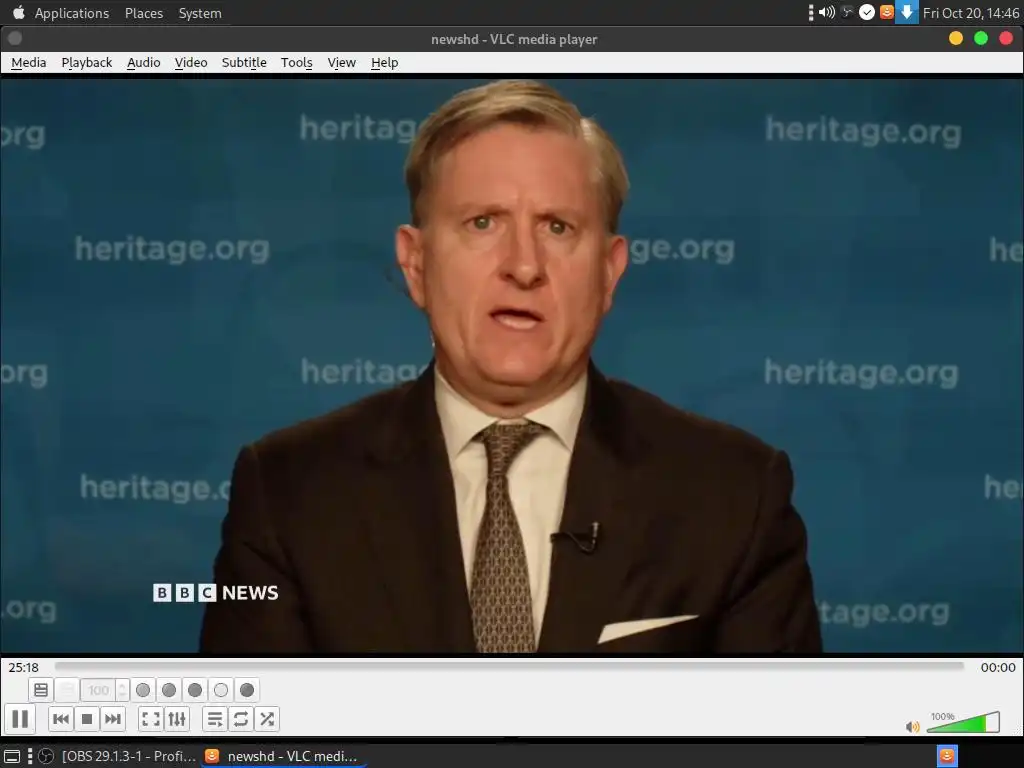
Task: Mute audio using the speaker icon
Action: click(x=912, y=726)
